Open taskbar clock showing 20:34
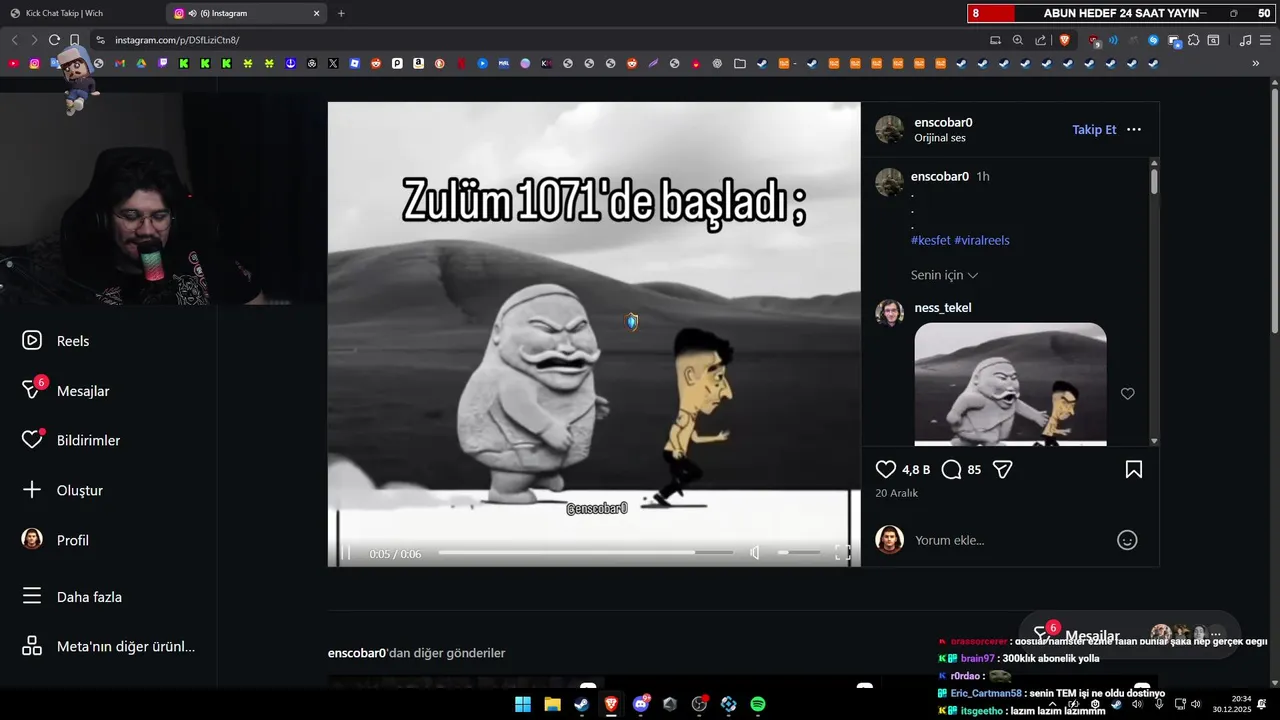This screenshot has width=1280, height=720. pos(1232,704)
